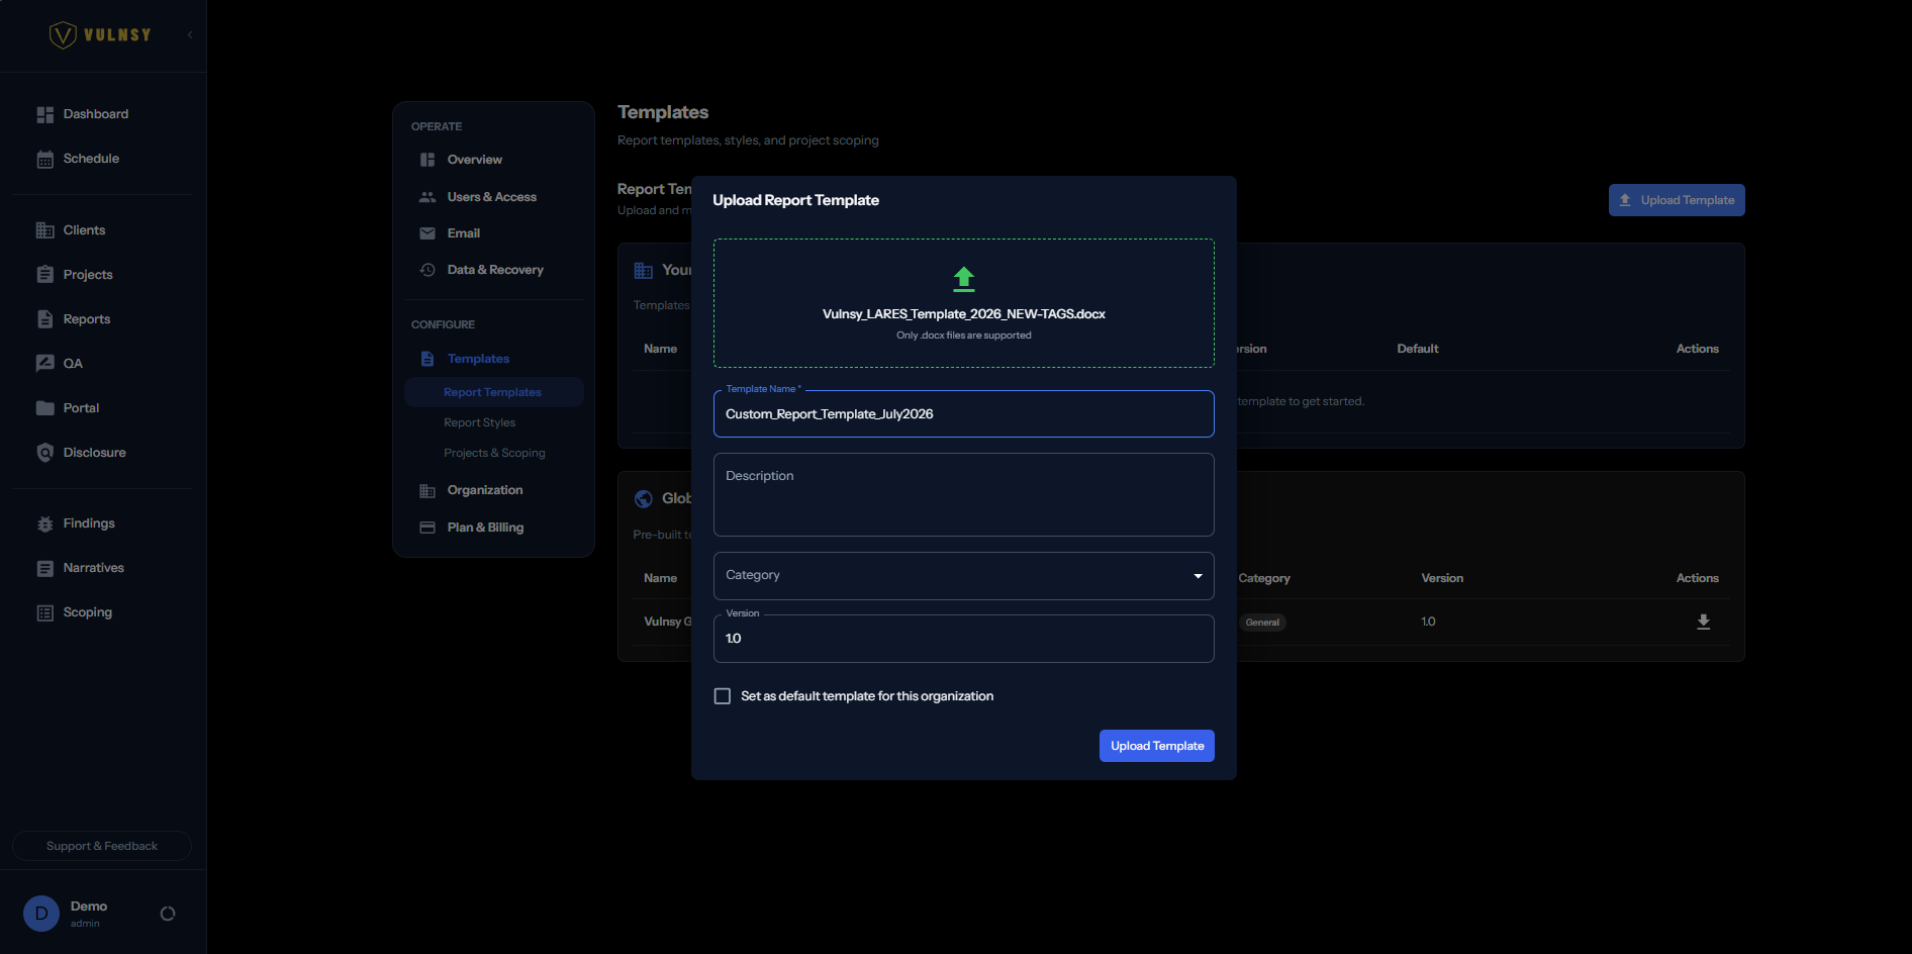Open the Reports document icon
The height and width of the screenshot is (954, 1912).
click(x=45, y=319)
